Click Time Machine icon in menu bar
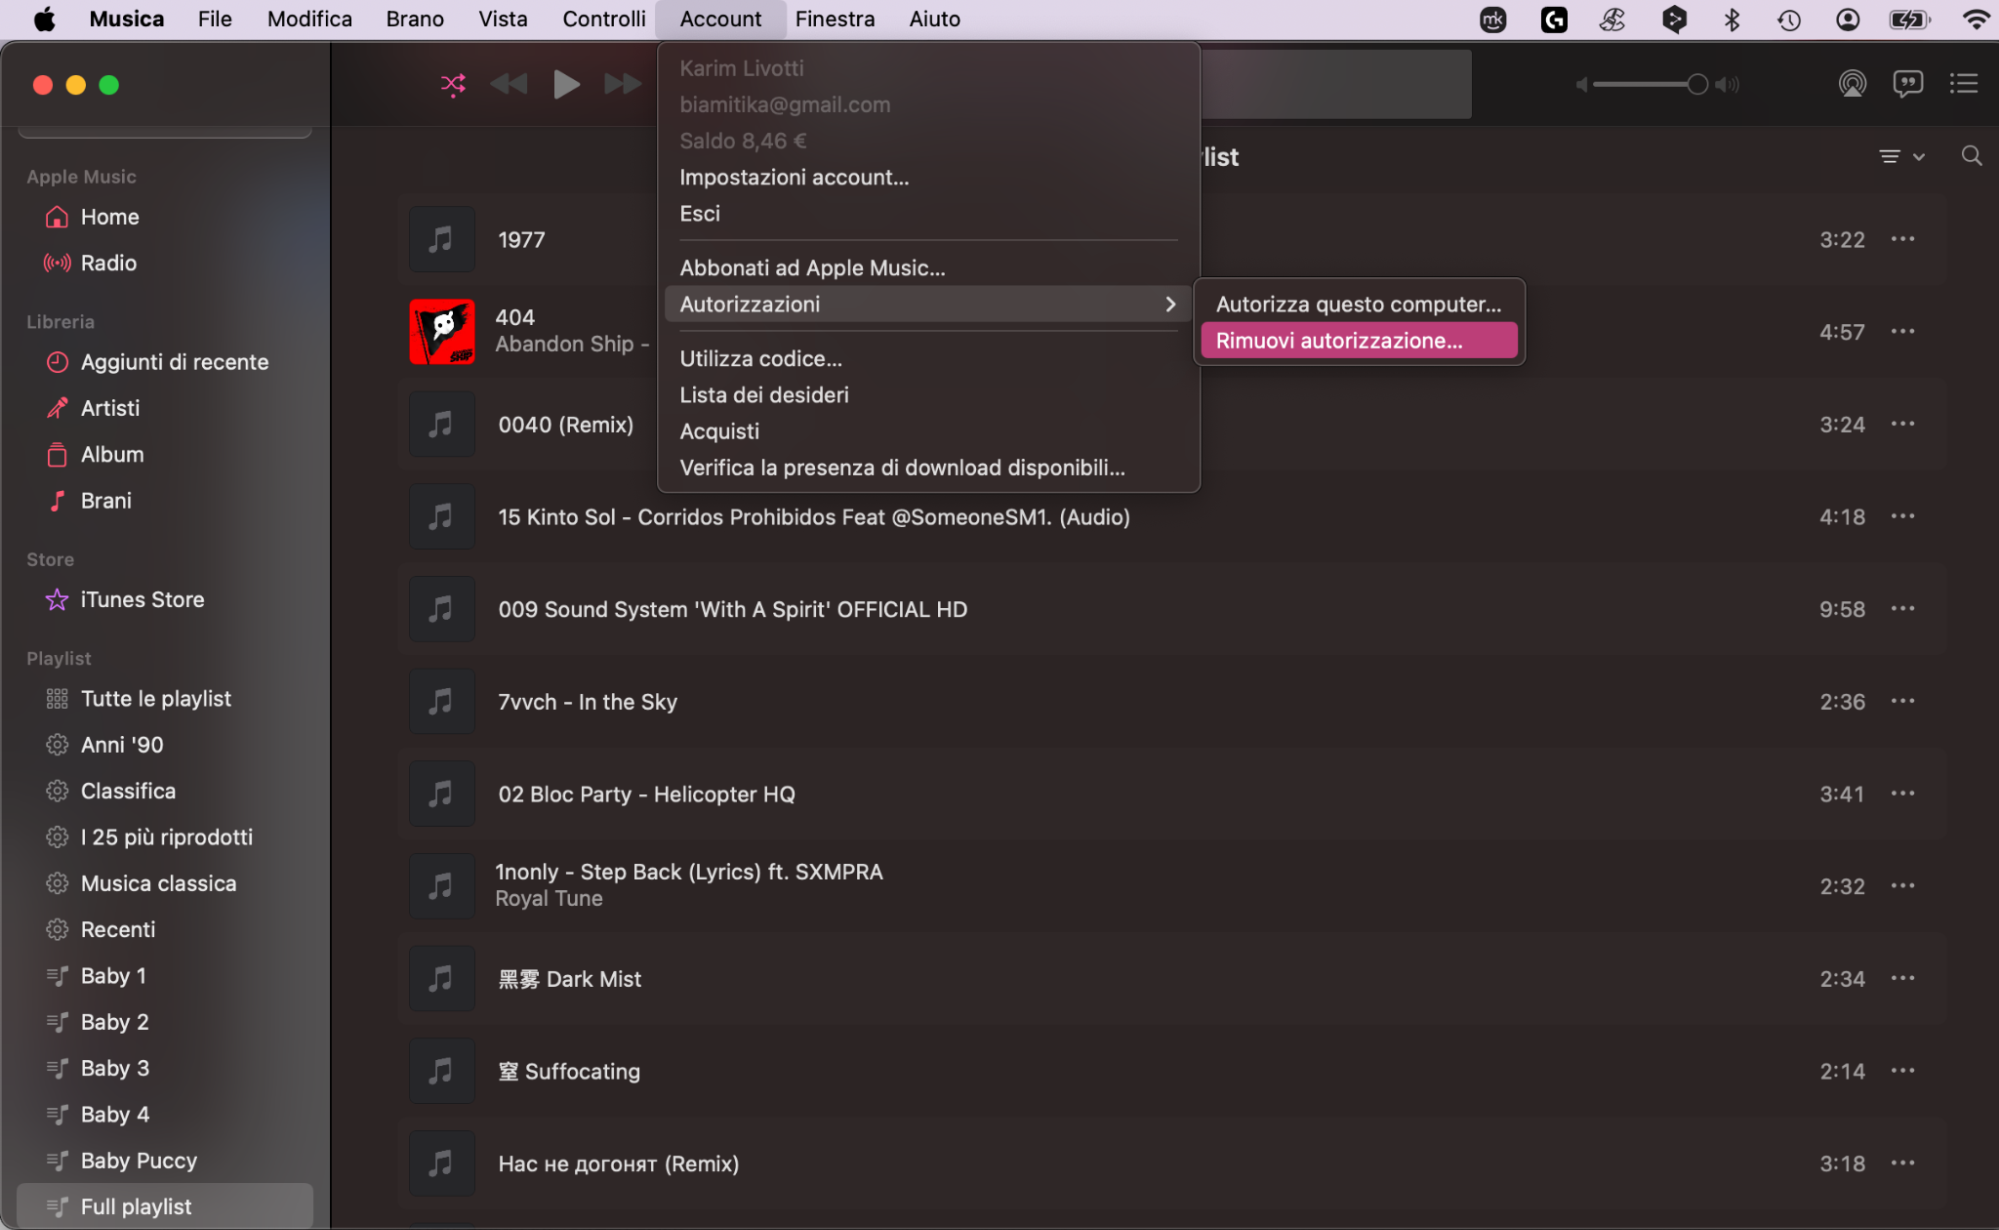The width and height of the screenshot is (1999, 1230). click(1789, 19)
